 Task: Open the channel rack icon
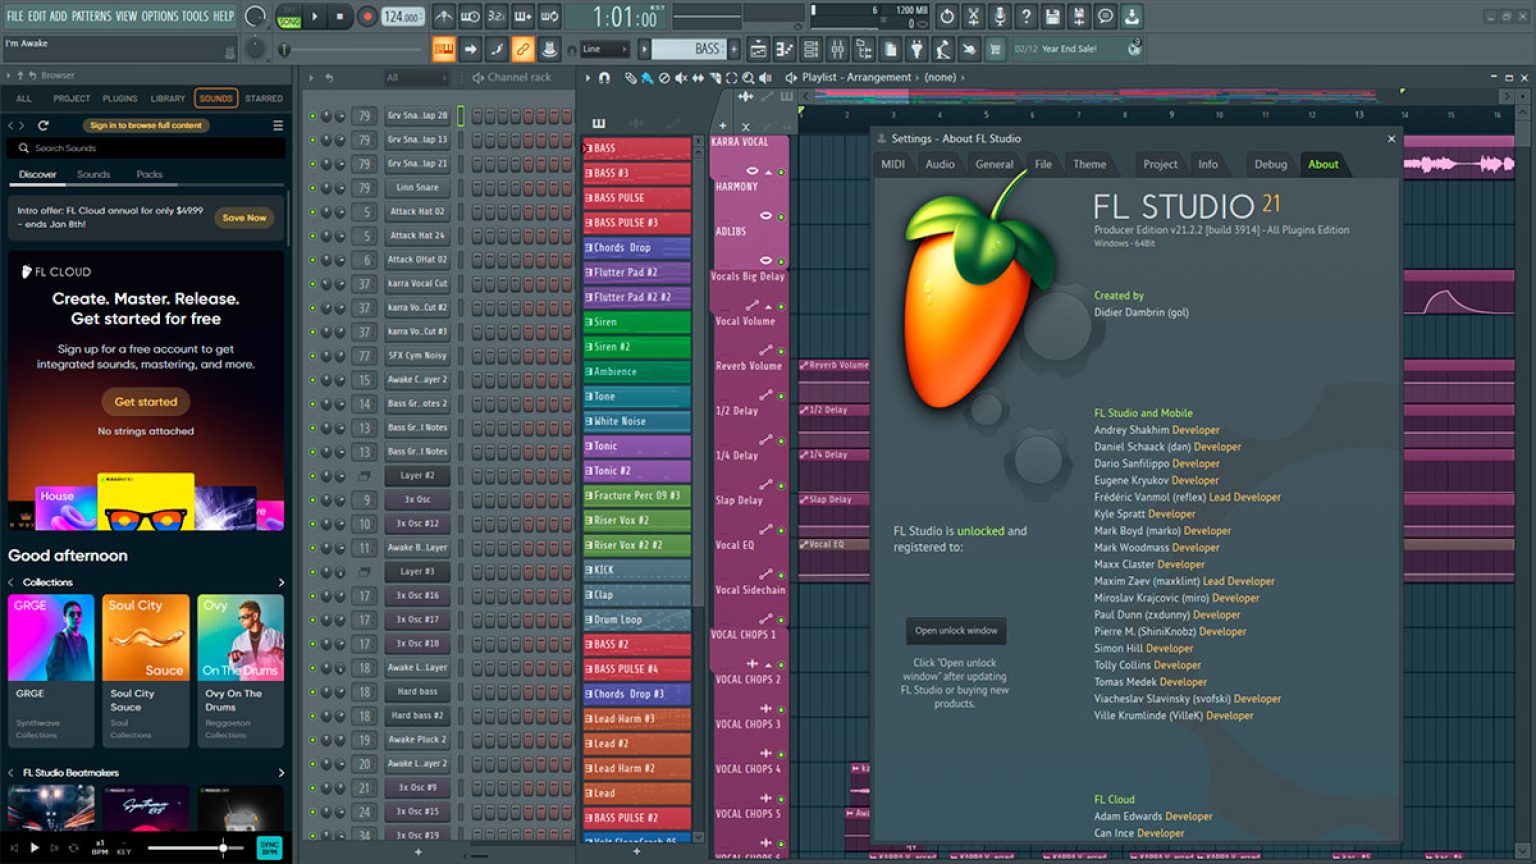pyautogui.click(x=811, y=48)
